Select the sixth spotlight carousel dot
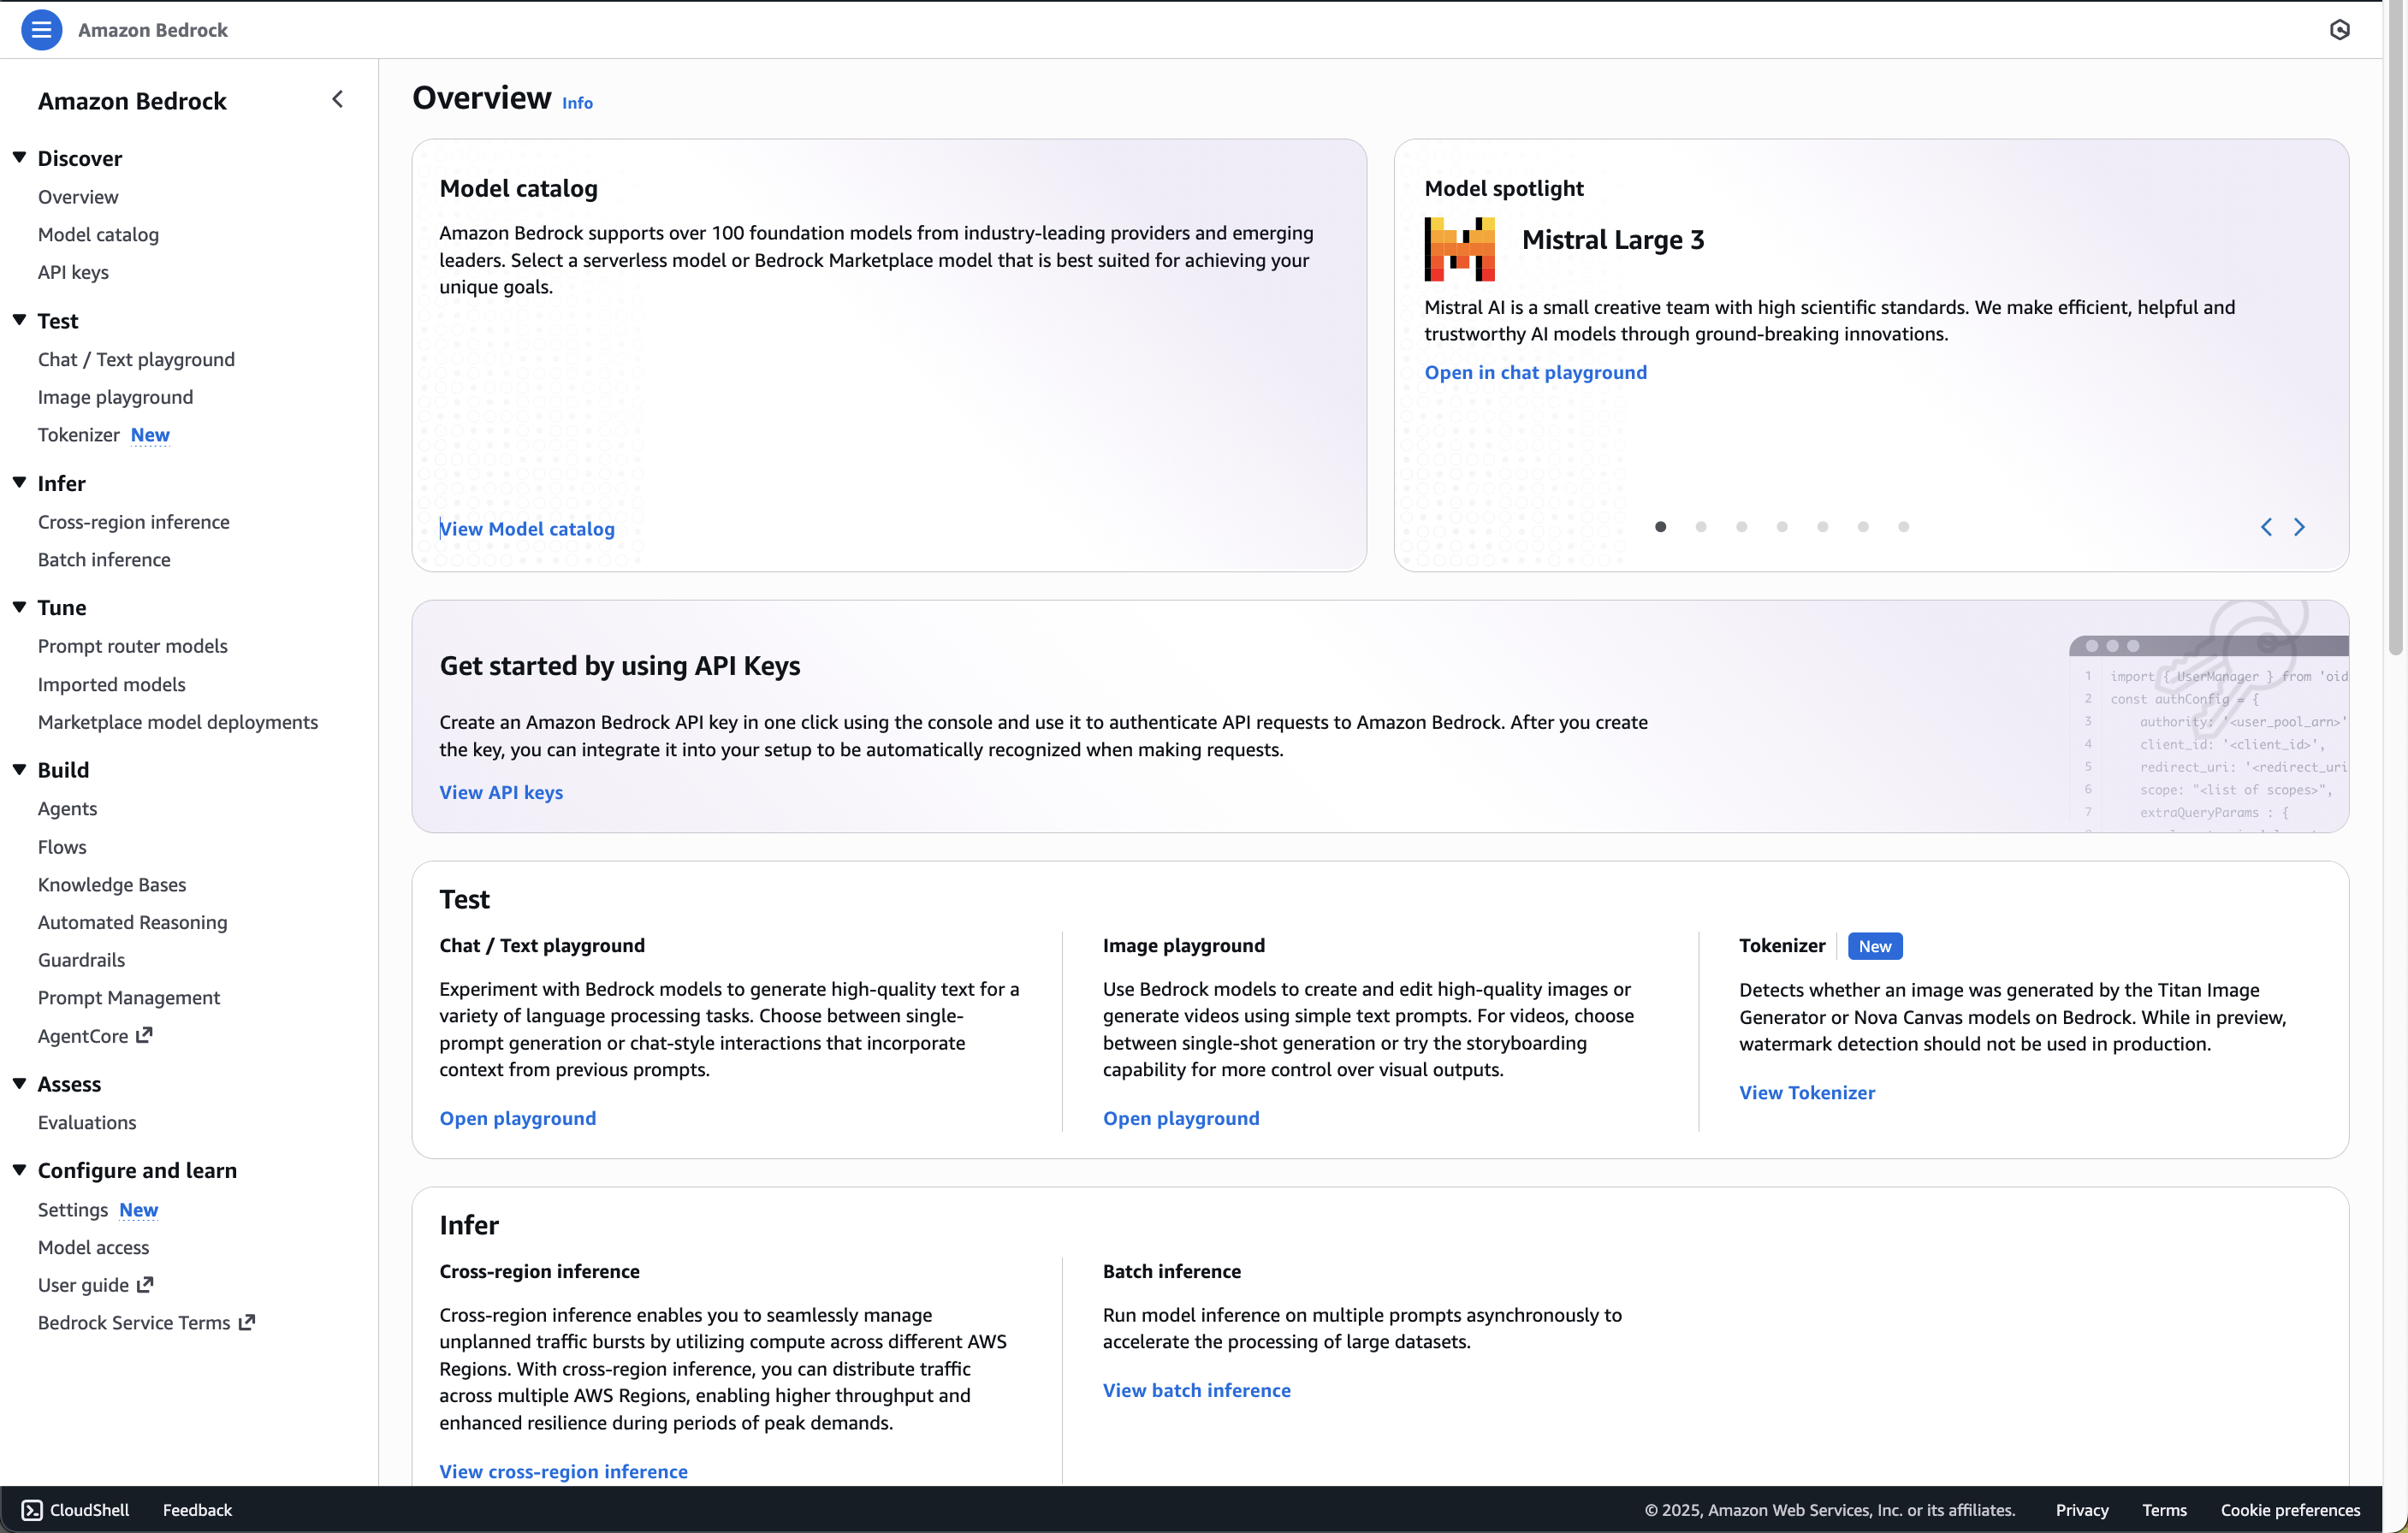The width and height of the screenshot is (2408, 1533). point(1863,527)
